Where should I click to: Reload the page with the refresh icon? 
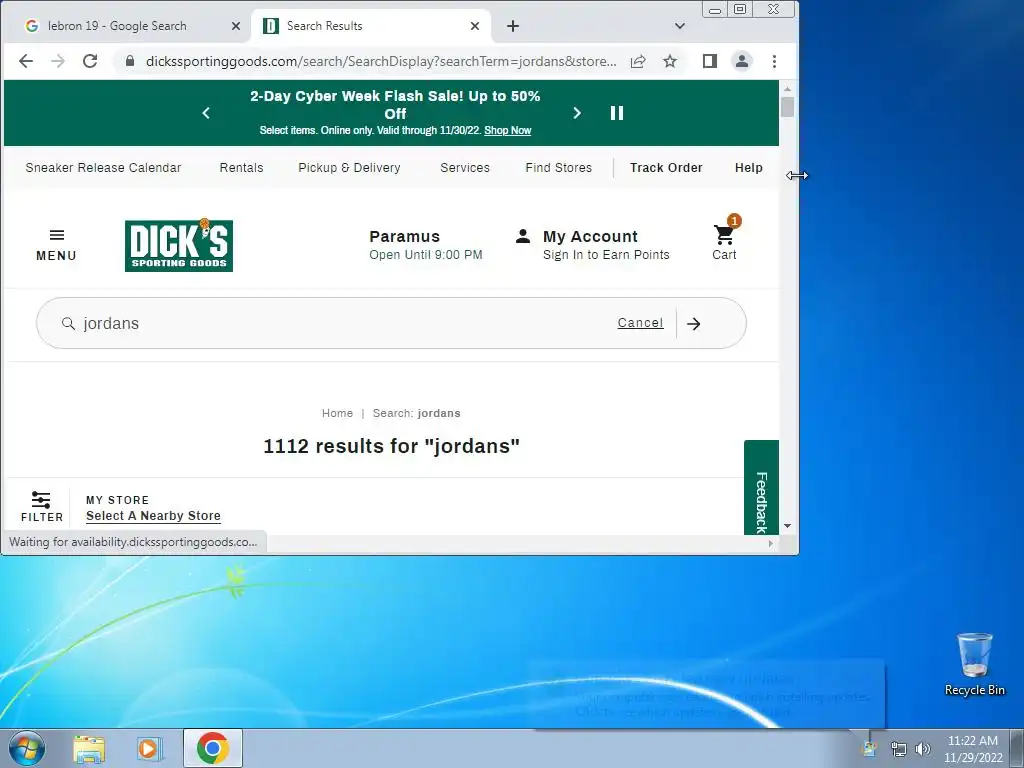pyautogui.click(x=90, y=61)
